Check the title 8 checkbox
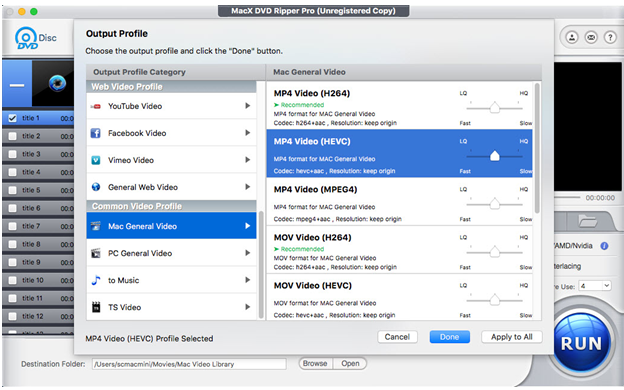The height and width of the screenshot is (390, 624). click(12, 244)
